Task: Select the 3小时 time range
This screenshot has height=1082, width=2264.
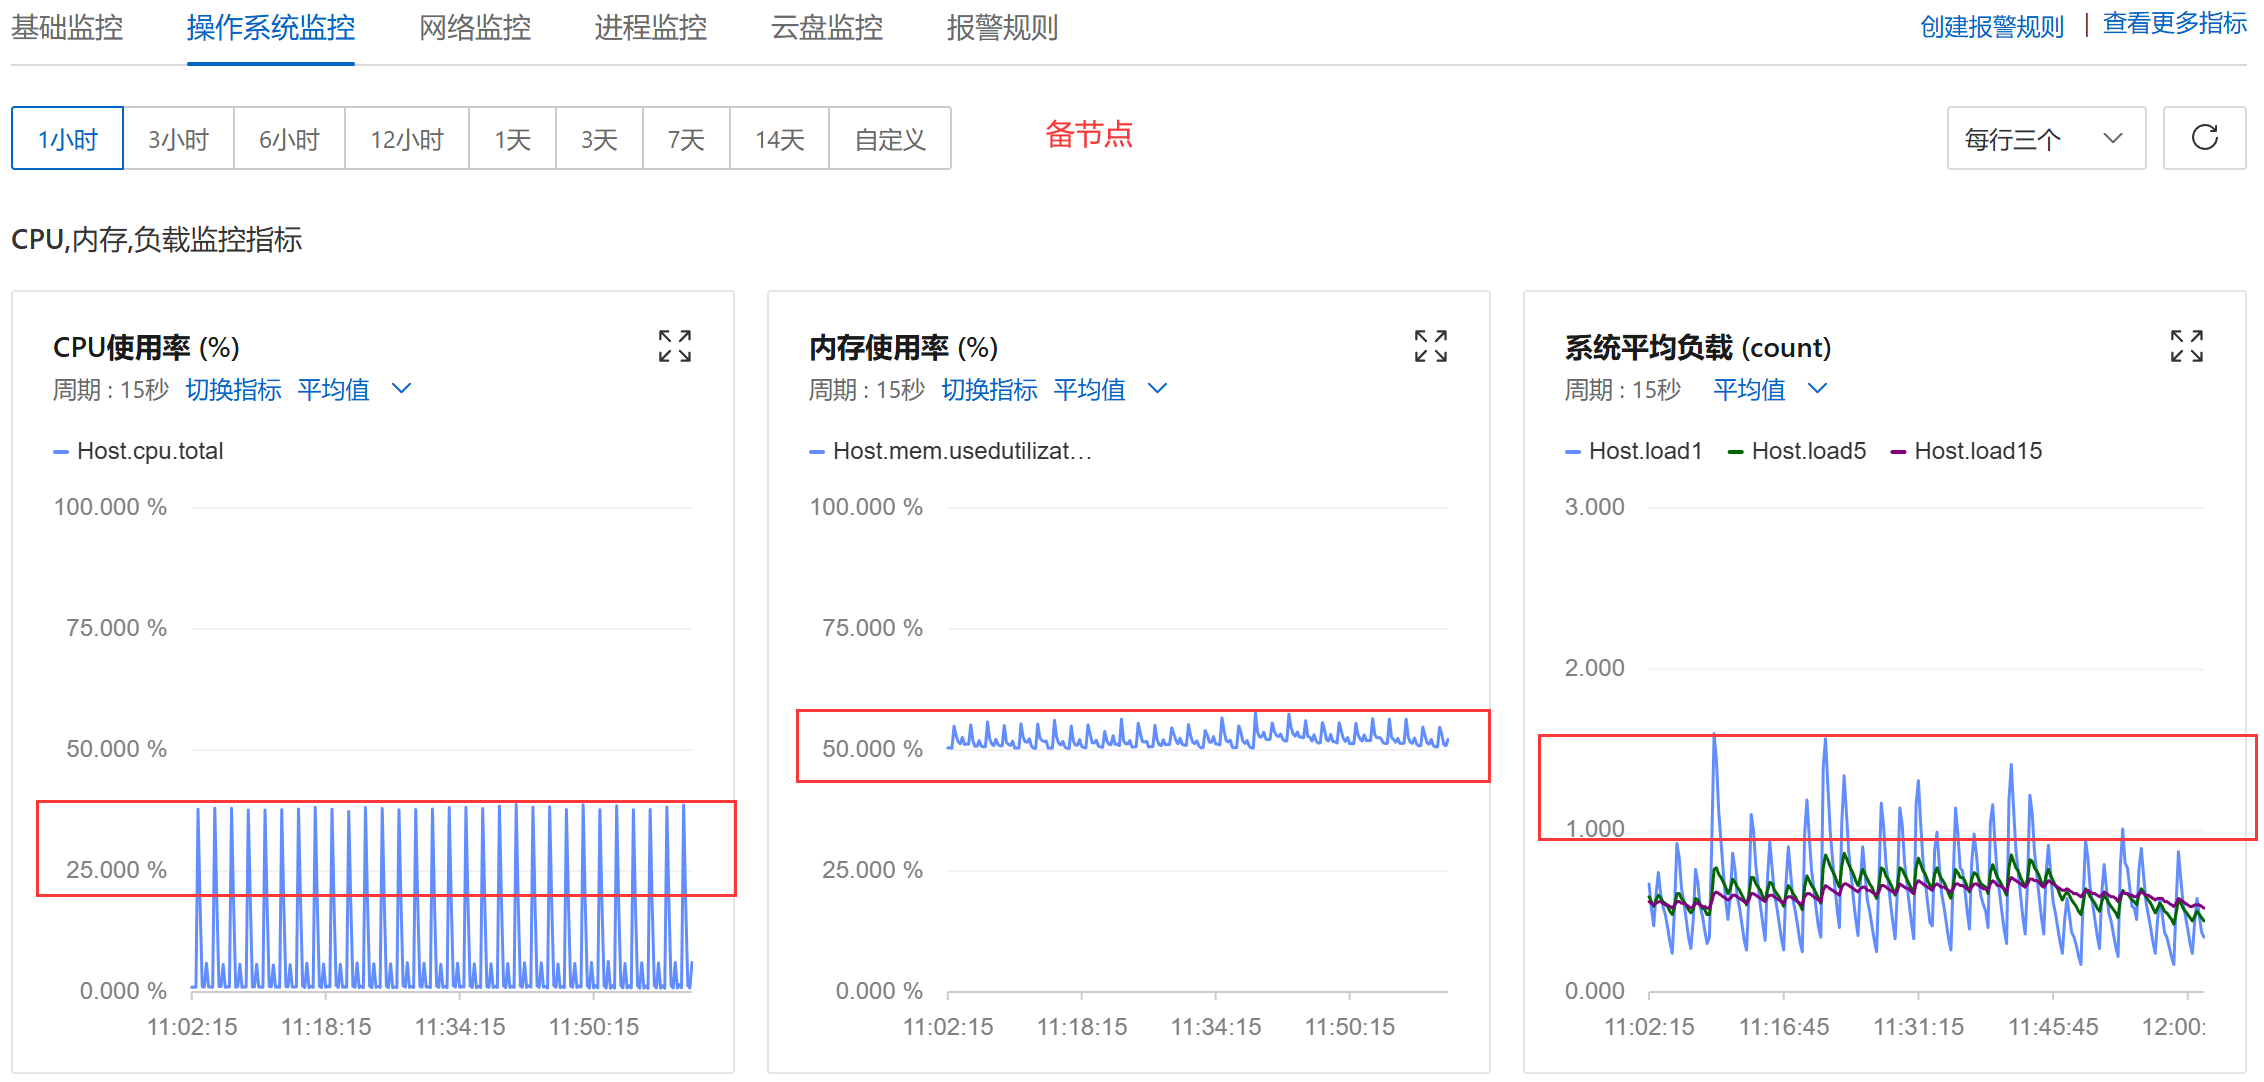Action: point(179,138)
